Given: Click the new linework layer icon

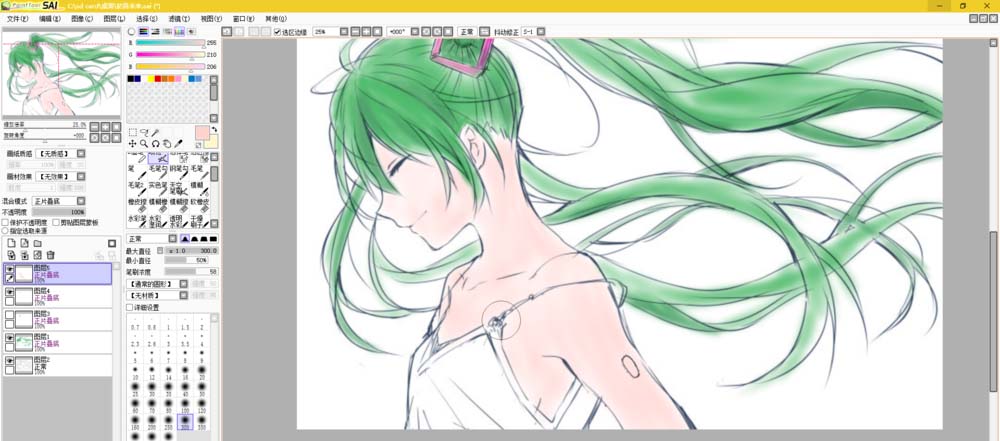Looking at the screenshot, I should point(24,243).
